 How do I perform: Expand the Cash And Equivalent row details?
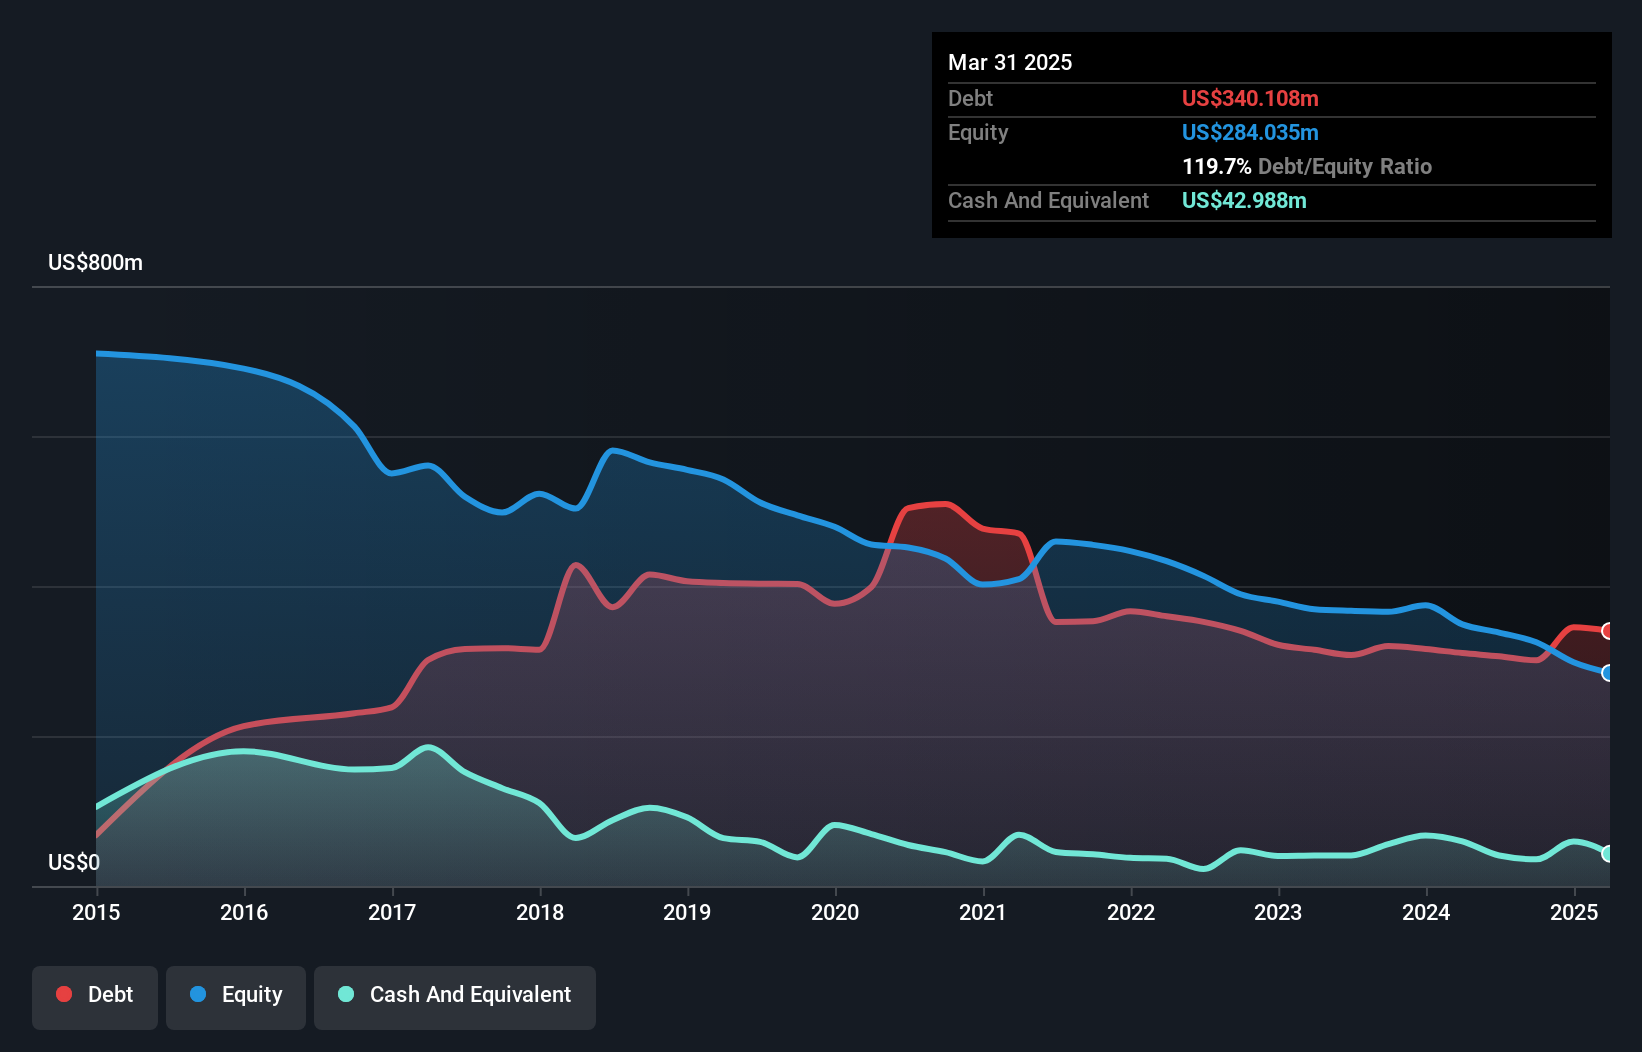coord(1047,200)
